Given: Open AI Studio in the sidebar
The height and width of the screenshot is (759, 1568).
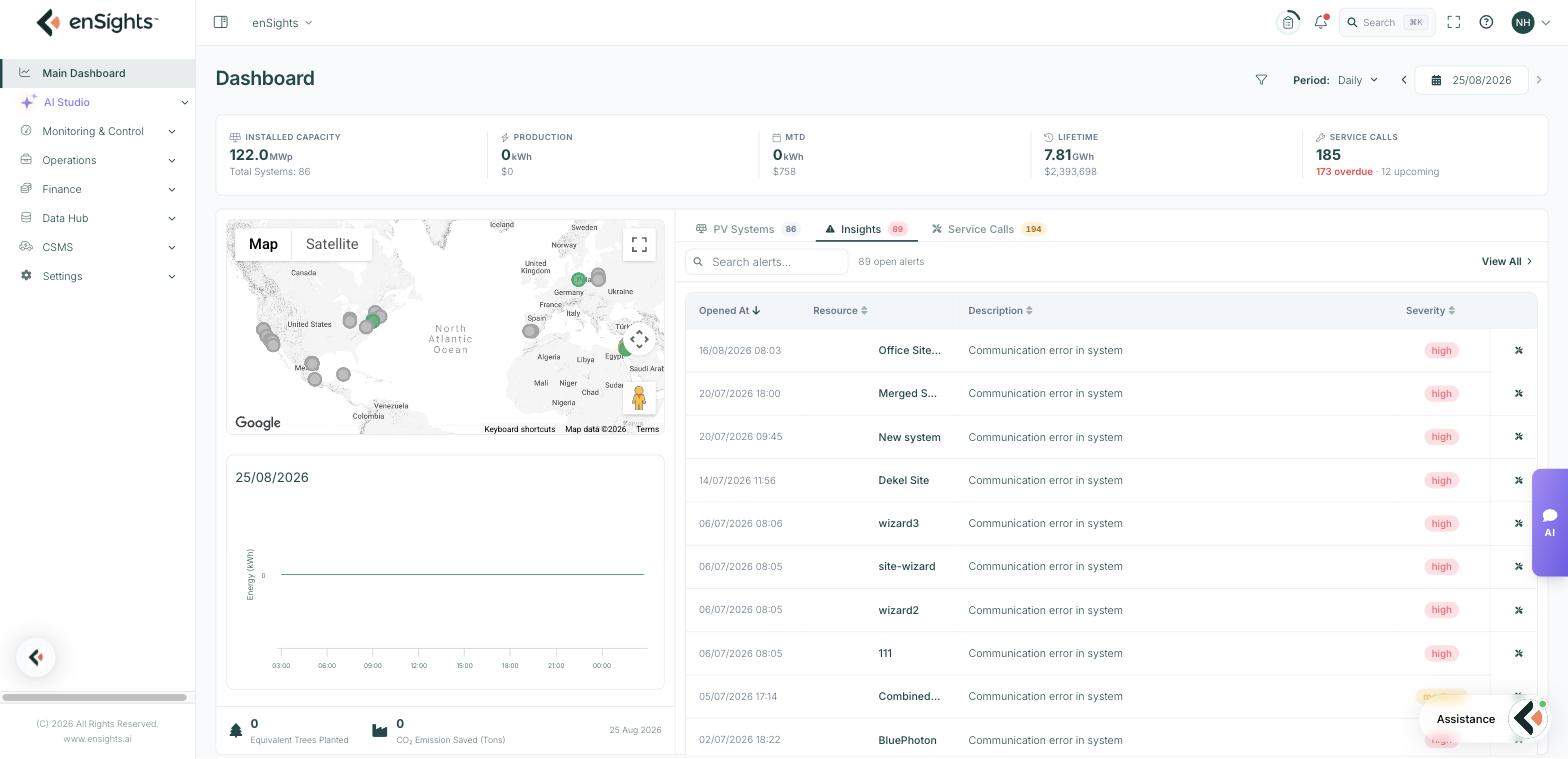Looking at the screenshot, I should pos(98,102).
